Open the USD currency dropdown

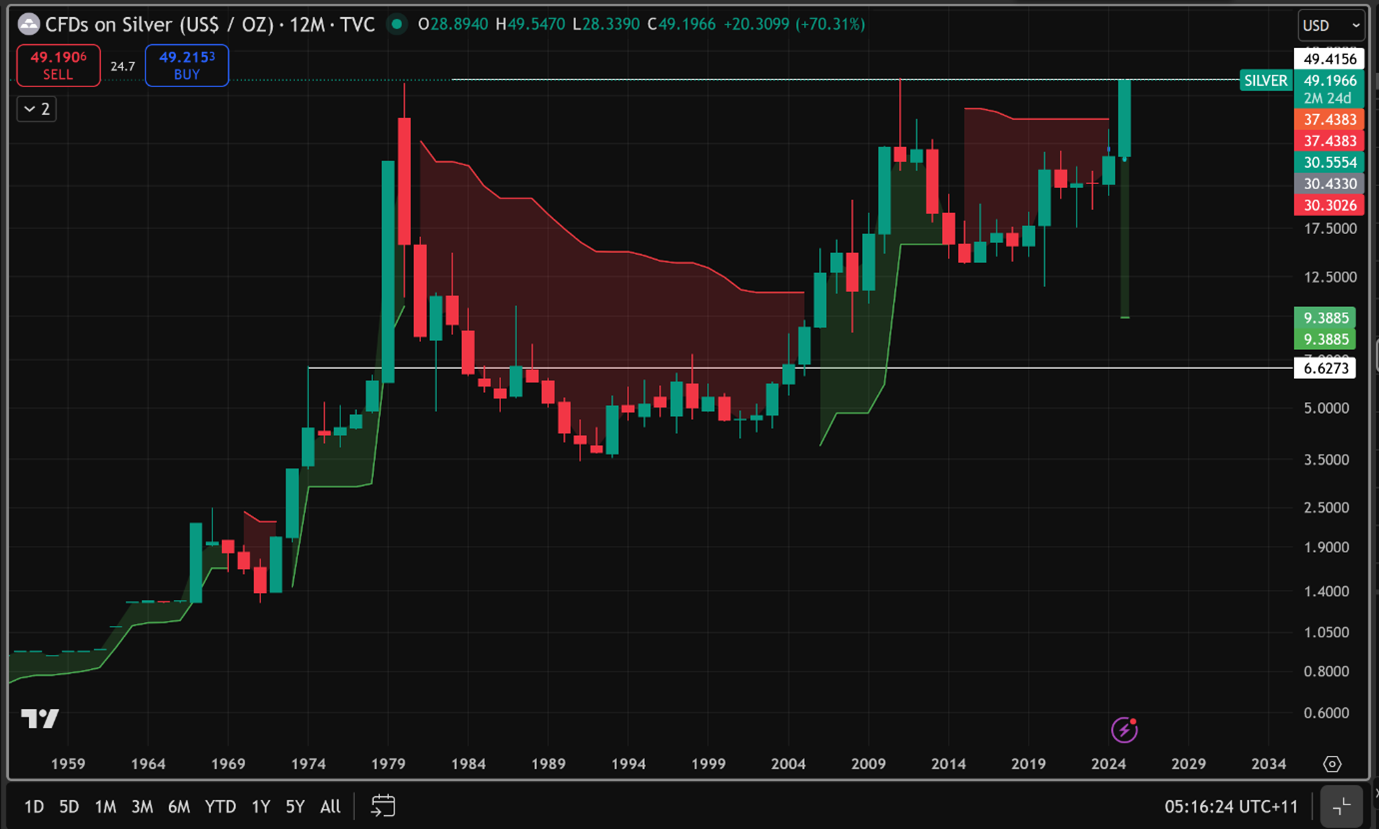[x=1330, y=25]
